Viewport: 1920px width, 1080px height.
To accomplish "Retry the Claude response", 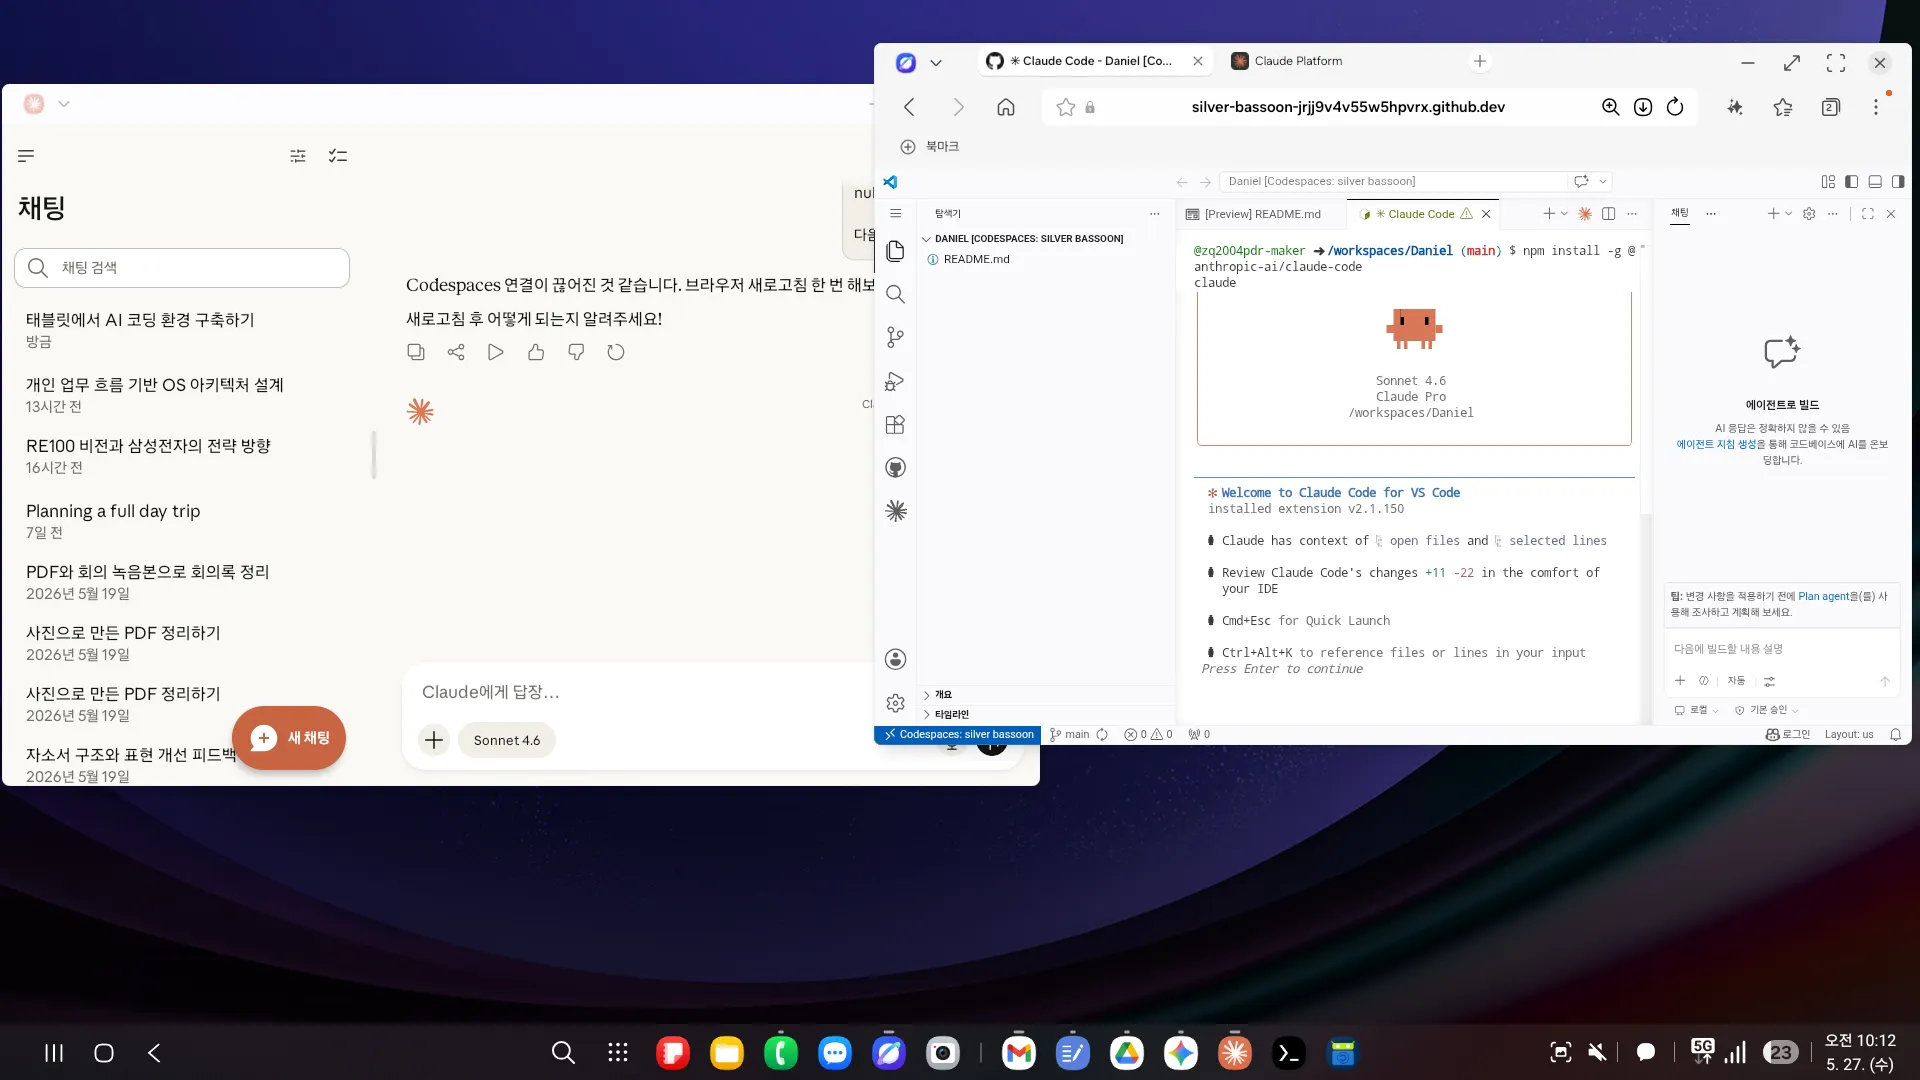I will (x=616, y=352).
